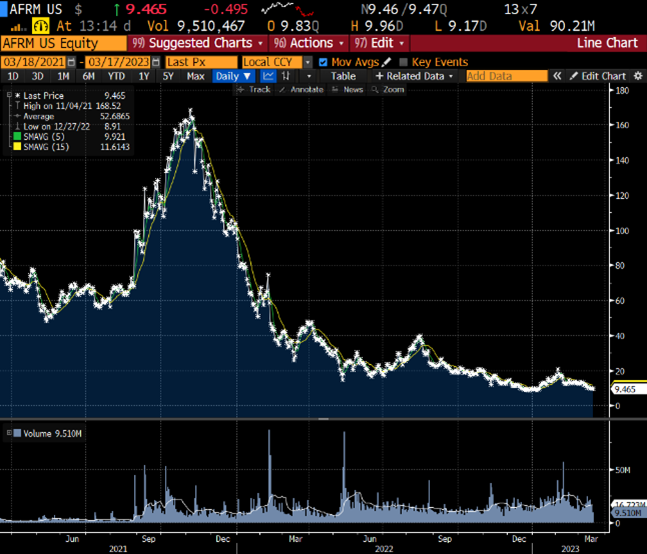This screenshot has width=647, height=554.
Task: Click the start date field 03/18/2021
Action: [33, 62]
